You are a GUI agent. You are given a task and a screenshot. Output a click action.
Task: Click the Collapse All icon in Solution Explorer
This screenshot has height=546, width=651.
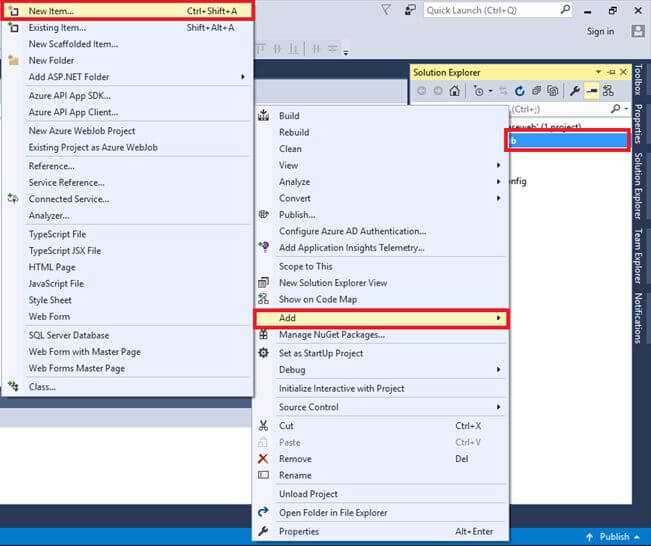tap(536, 91)
